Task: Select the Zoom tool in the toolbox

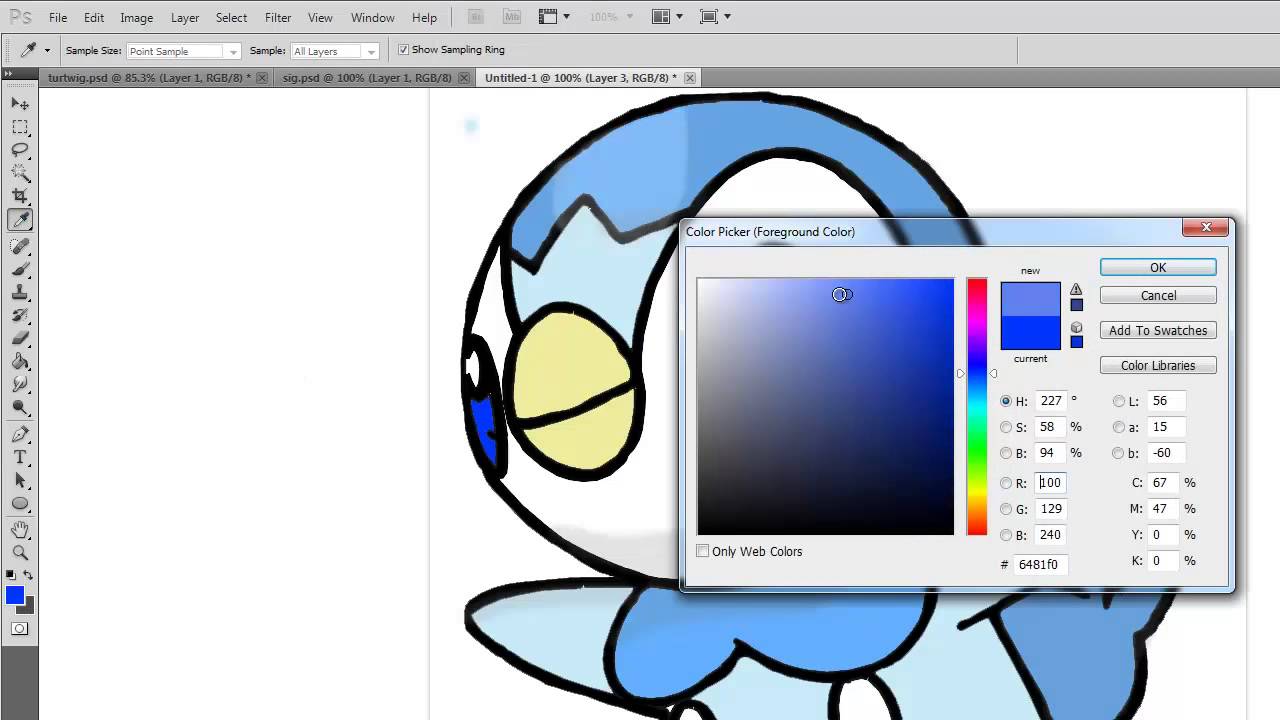Action: coord(20,552)
